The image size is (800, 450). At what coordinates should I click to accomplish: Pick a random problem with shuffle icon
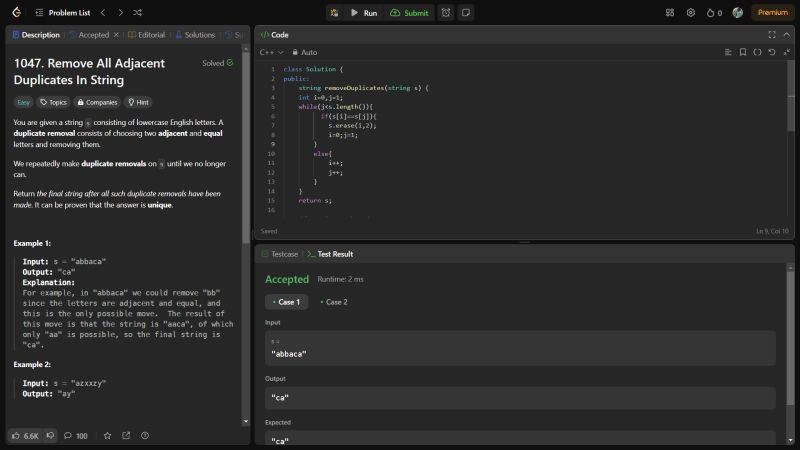pos(137,13)
